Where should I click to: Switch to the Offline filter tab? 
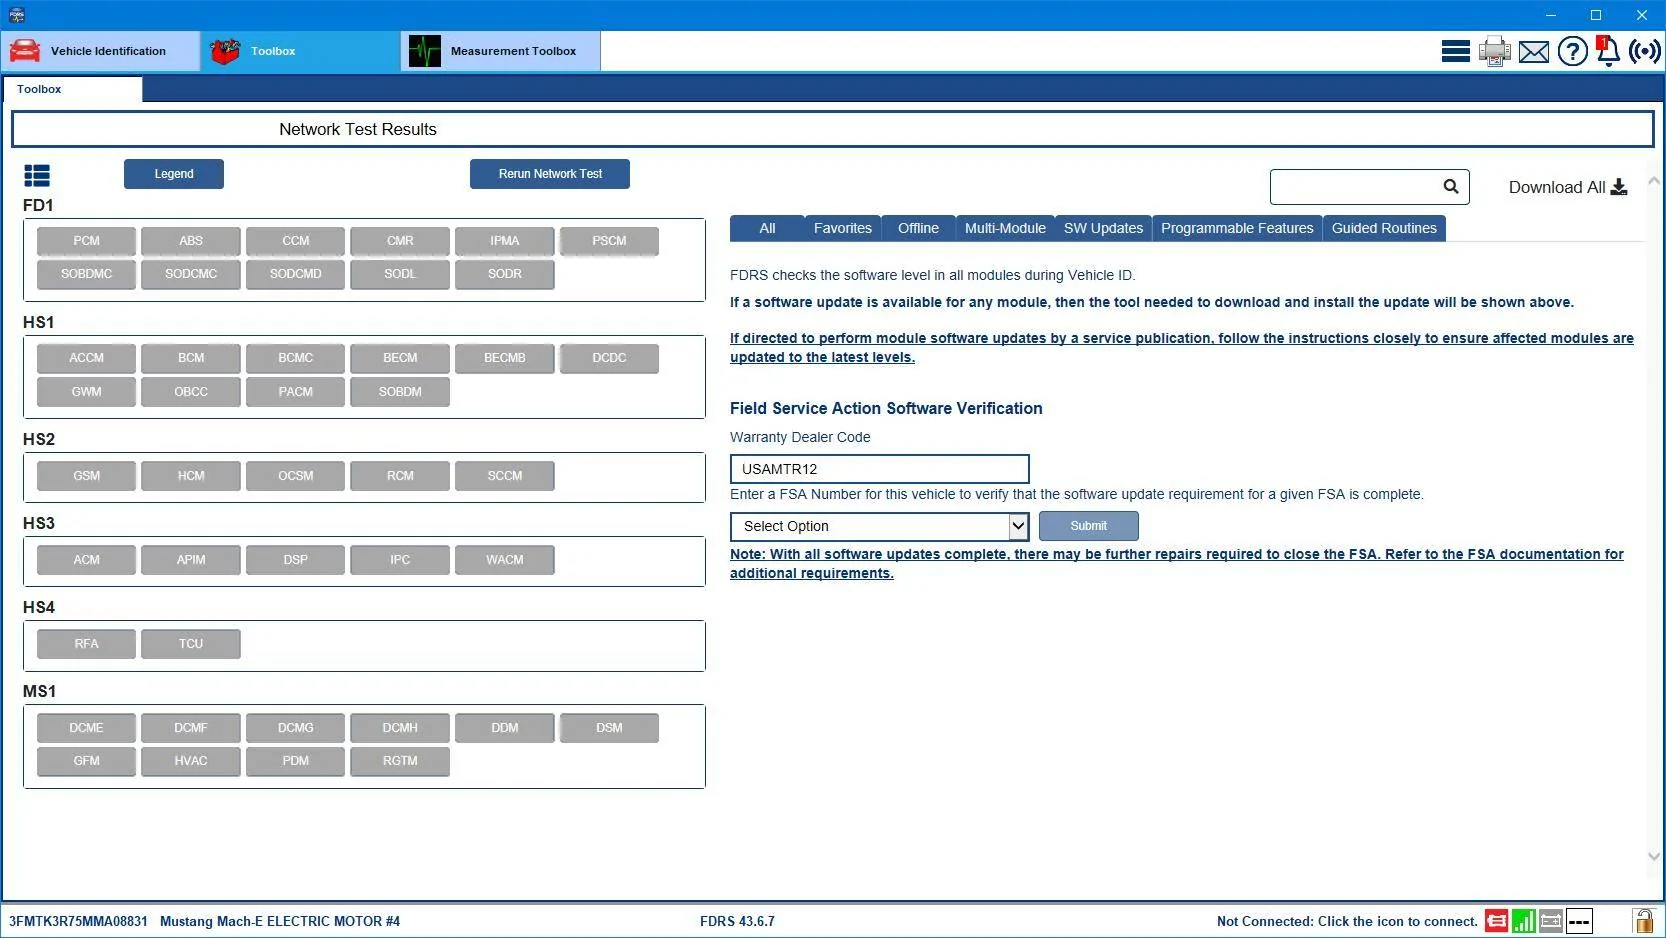(x=918, y=228)
